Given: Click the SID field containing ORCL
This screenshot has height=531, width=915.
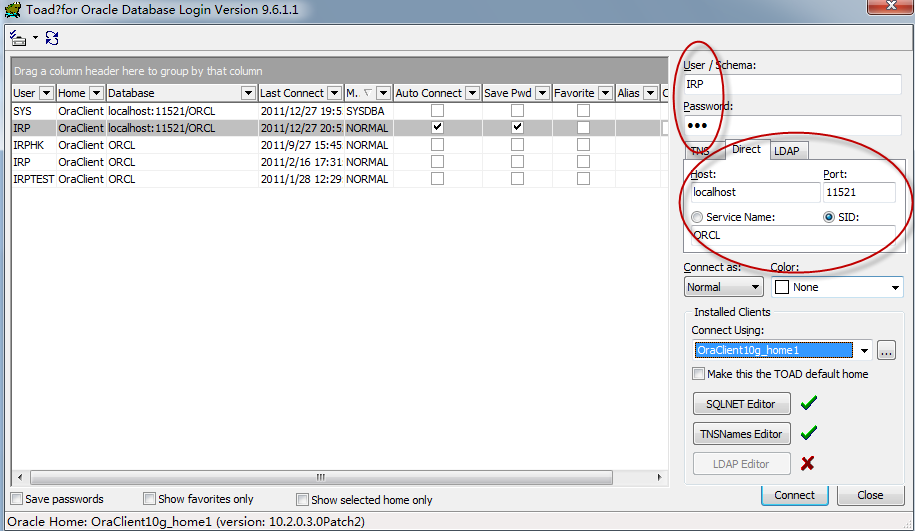Looking at the screenshot, I should [793, 235].
